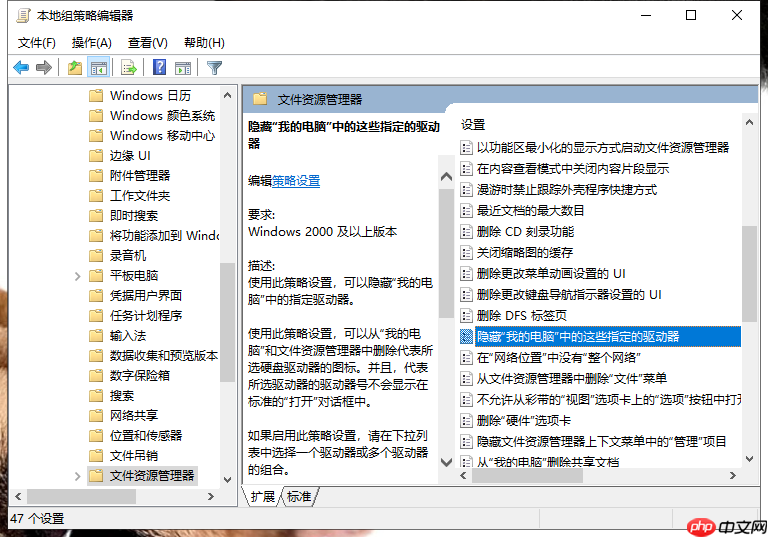
Task: Select 在"网络位置"中没有"整个网络" setting
Action: tap(552, 358)
